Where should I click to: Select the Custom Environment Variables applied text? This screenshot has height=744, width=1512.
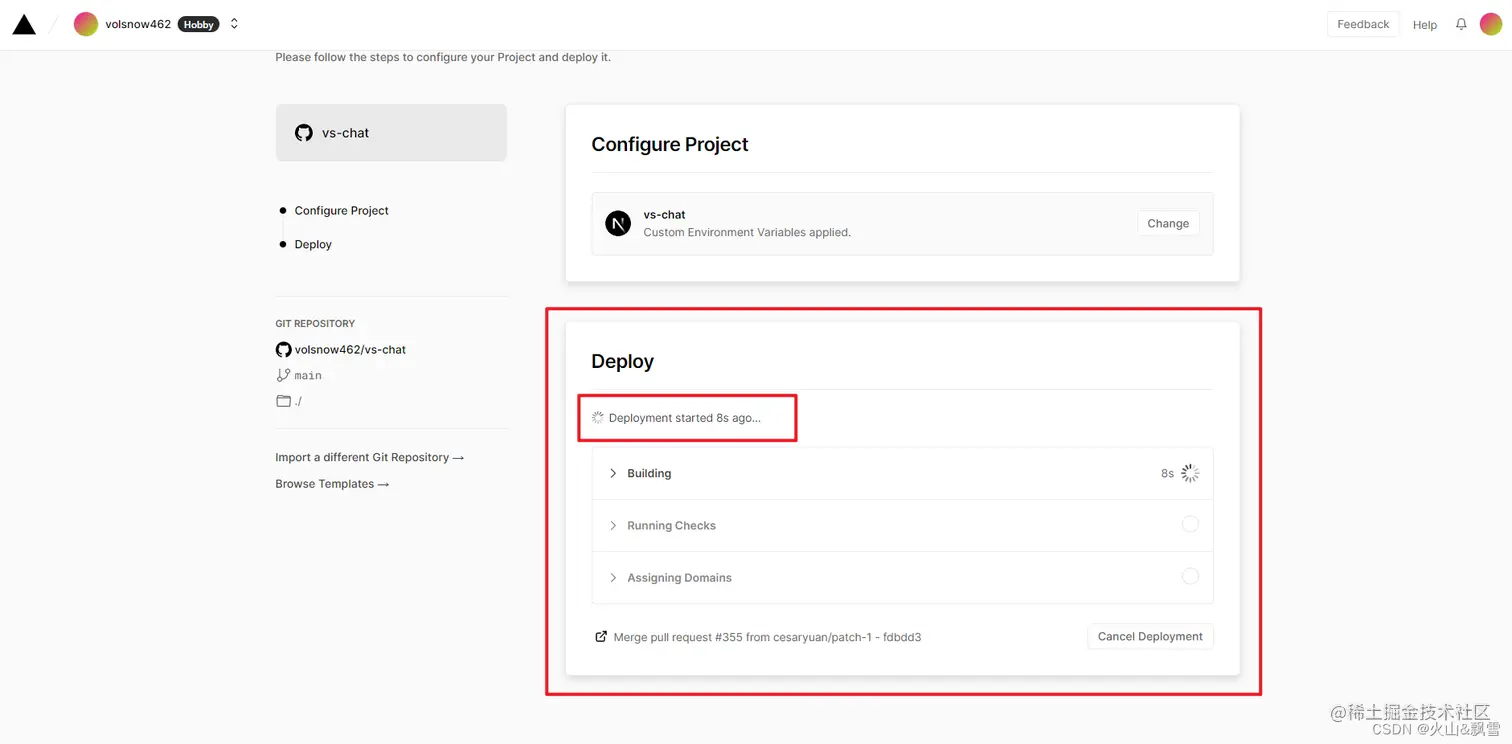pyautogui.click(x=747, y=232)
